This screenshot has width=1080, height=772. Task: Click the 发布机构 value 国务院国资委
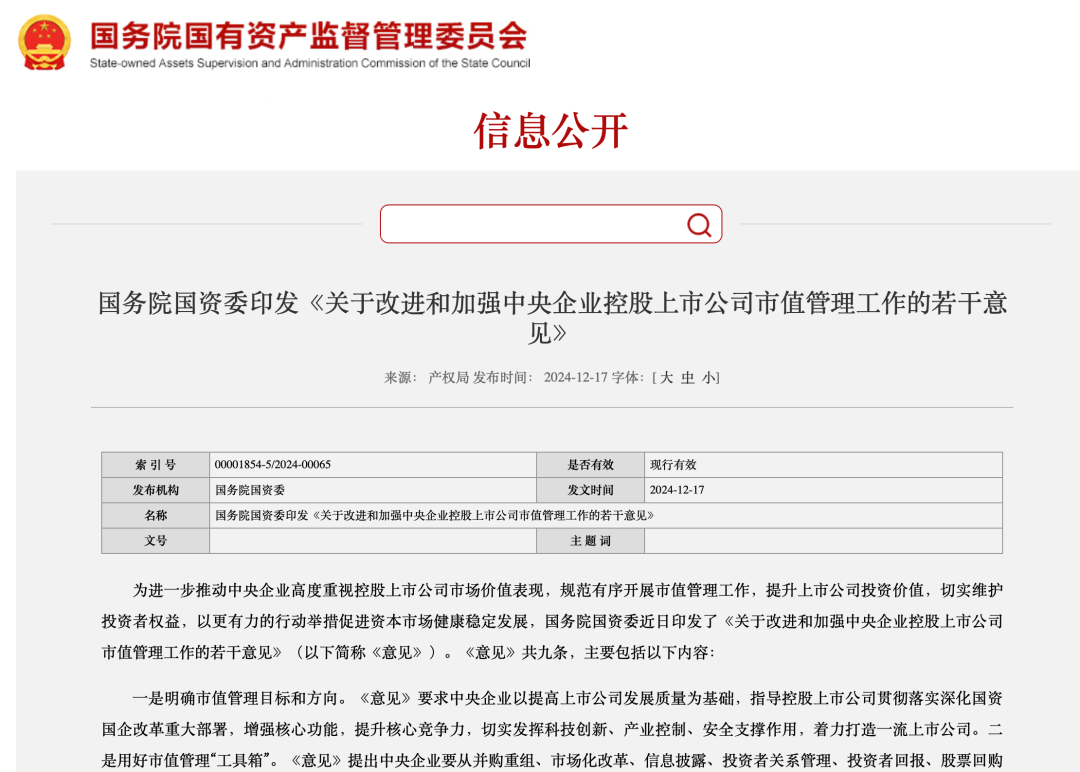tap(250, 490)
